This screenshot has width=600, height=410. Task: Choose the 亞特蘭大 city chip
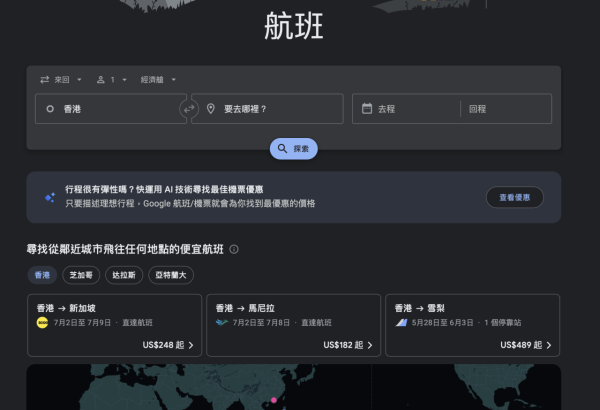pyautogui.click(x=172, y=274)
